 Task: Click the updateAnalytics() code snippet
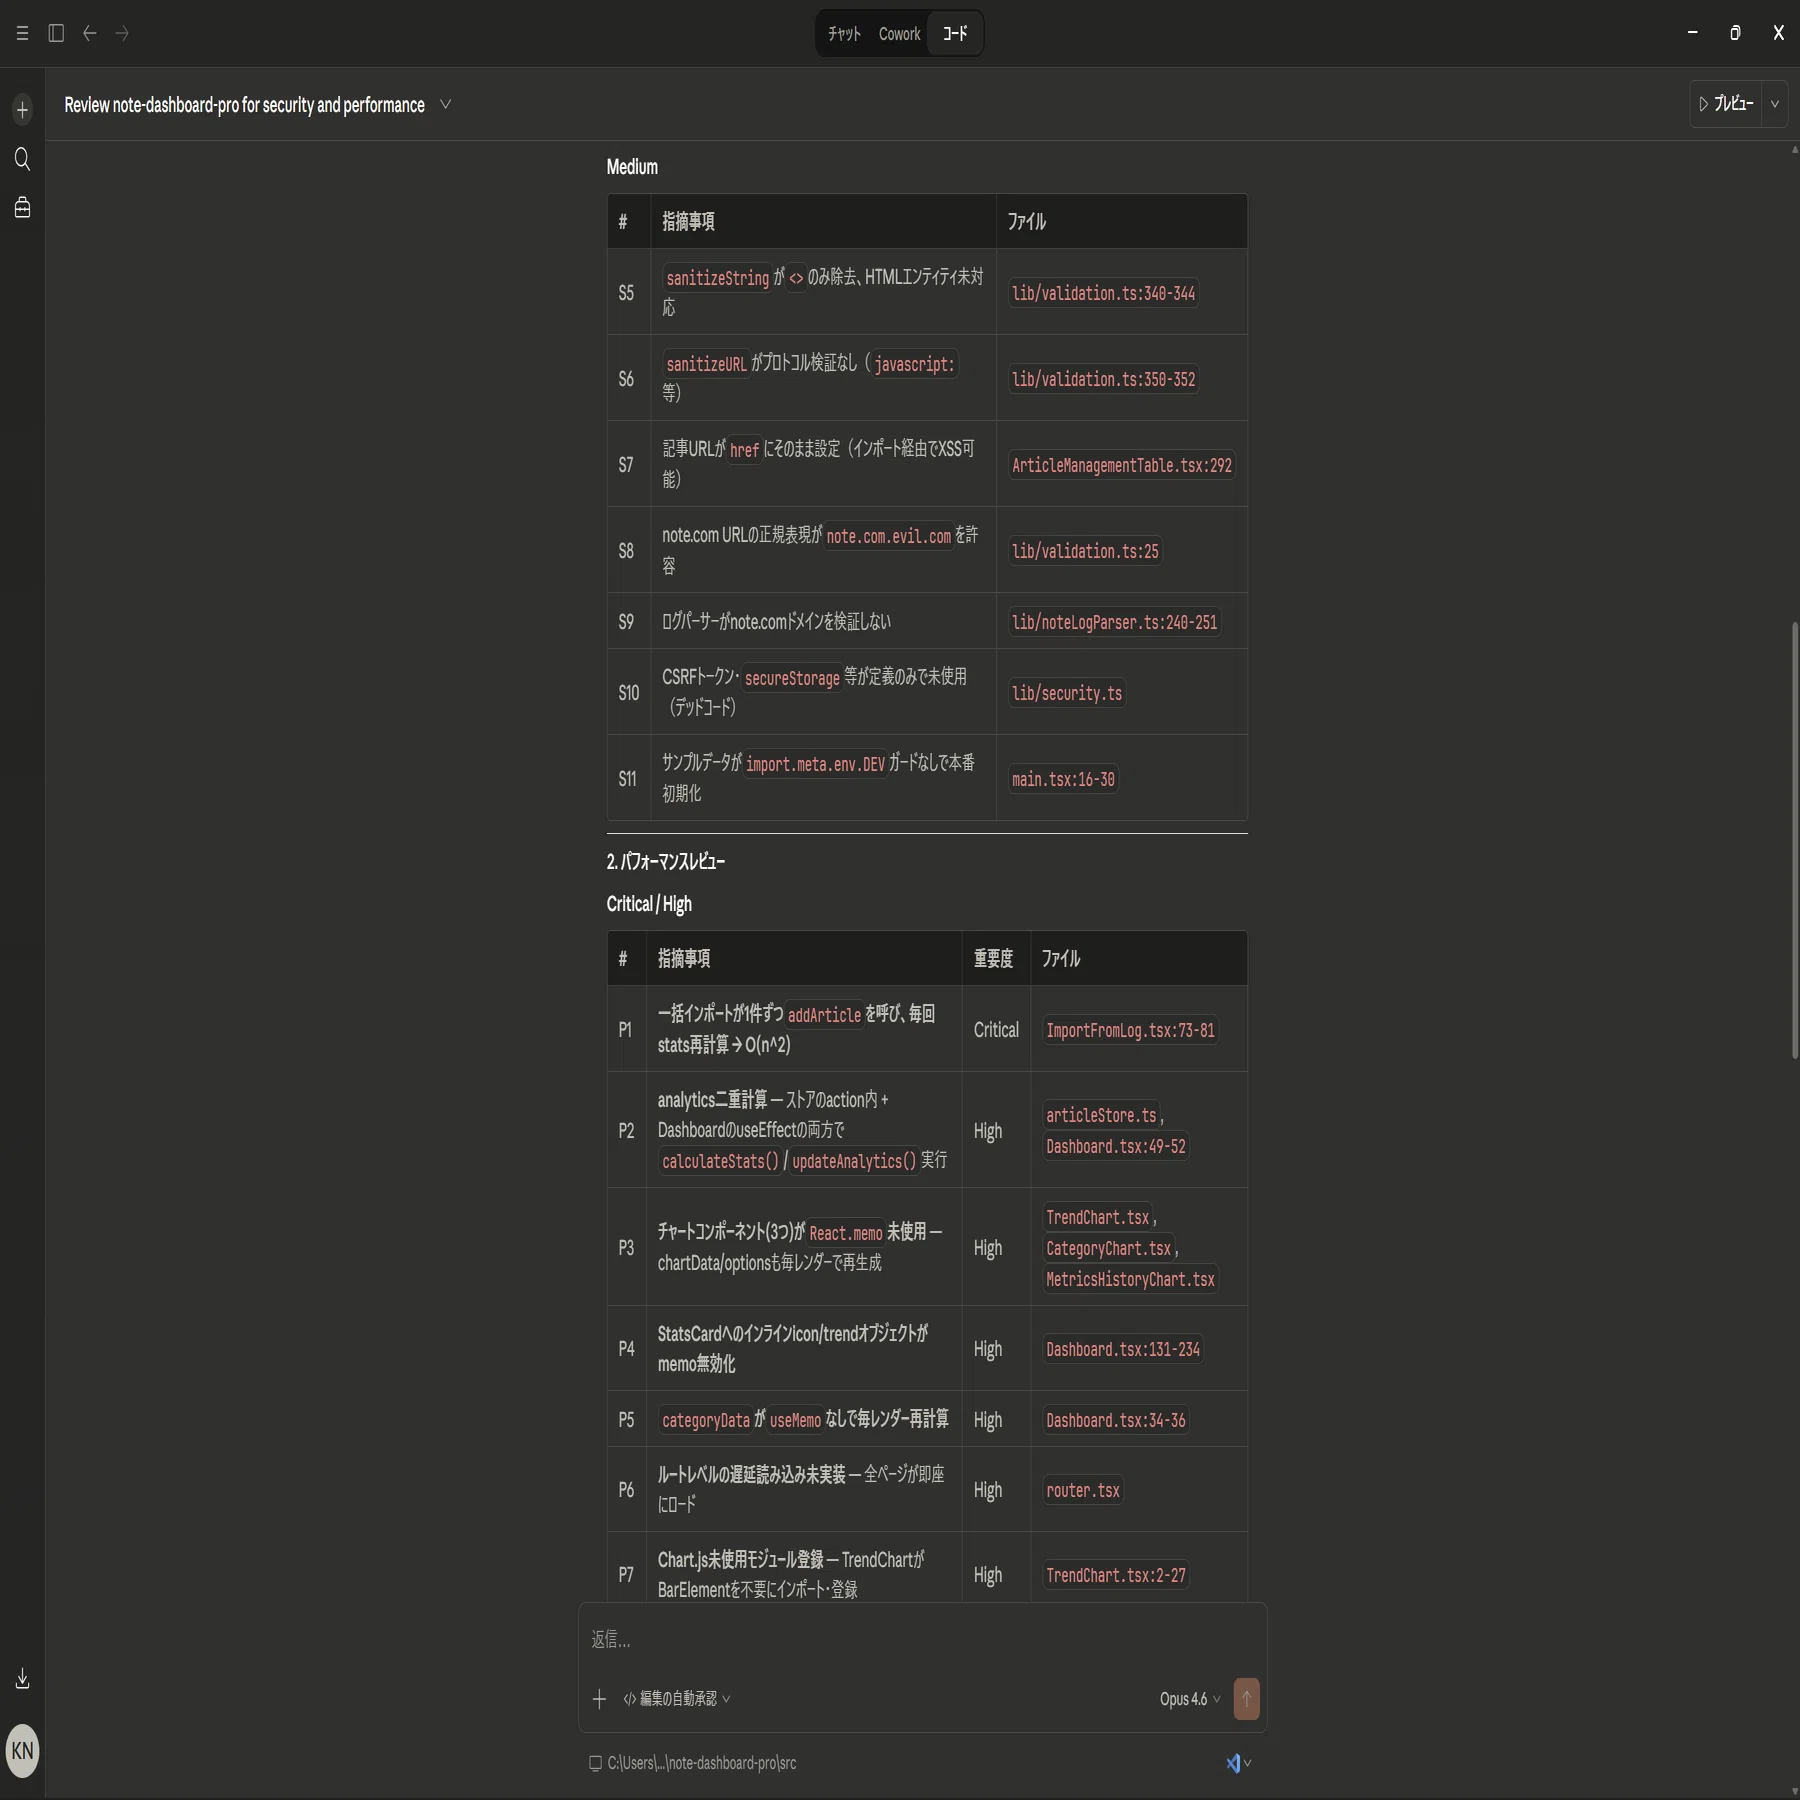pos(853,1161)
